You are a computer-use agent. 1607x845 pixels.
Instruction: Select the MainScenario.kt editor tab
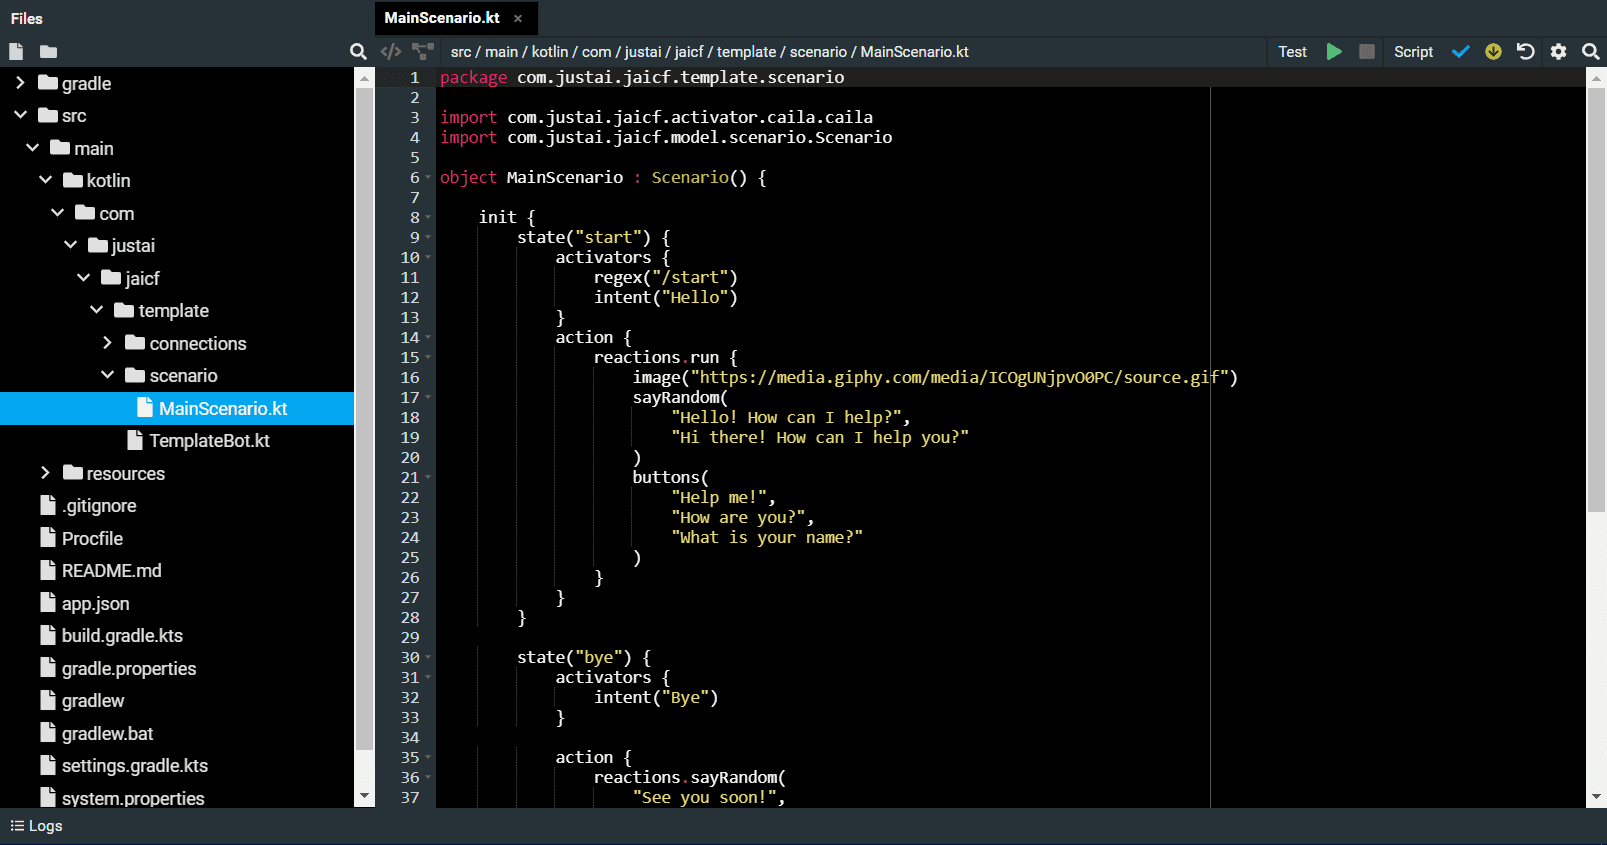click(456, 18)
